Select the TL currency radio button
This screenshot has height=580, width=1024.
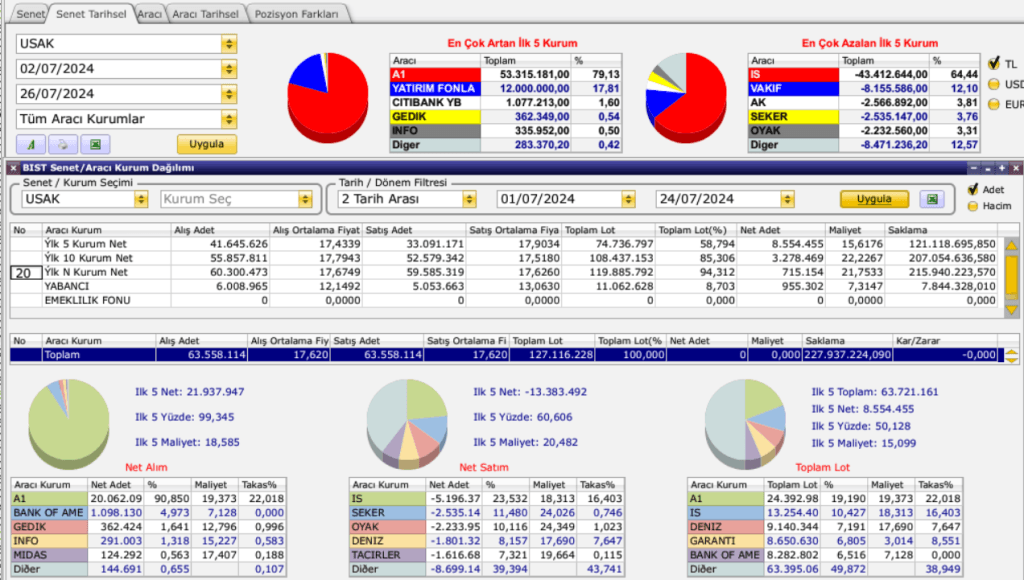pos(994,63)
